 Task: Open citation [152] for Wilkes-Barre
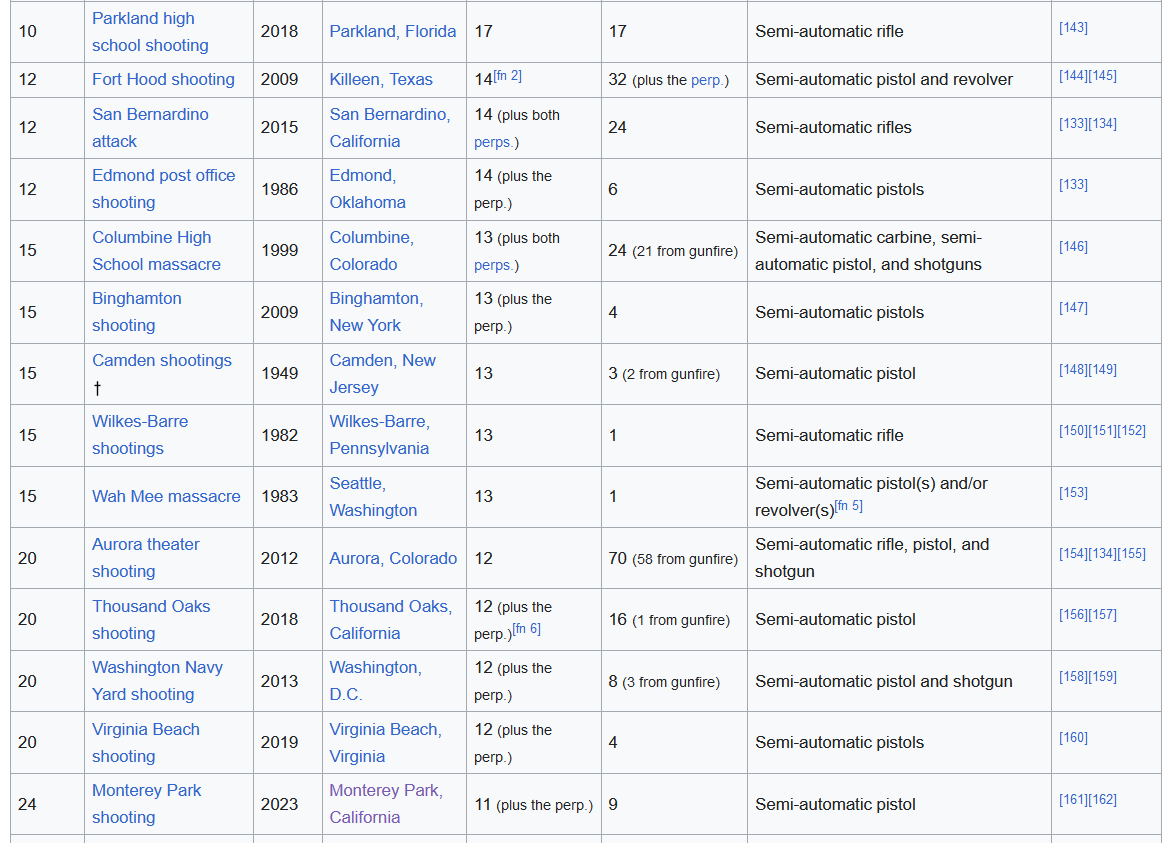point(1131,431)
